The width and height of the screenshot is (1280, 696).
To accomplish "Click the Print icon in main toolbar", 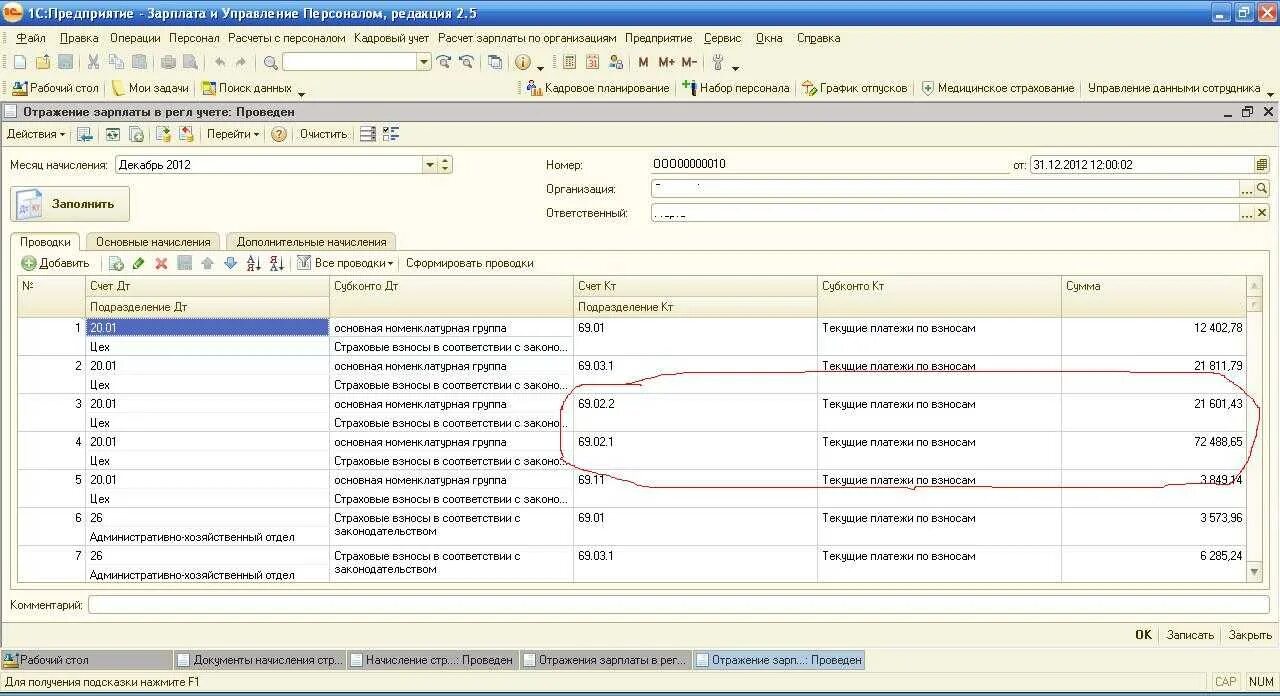I will click(x=168, y=62).
